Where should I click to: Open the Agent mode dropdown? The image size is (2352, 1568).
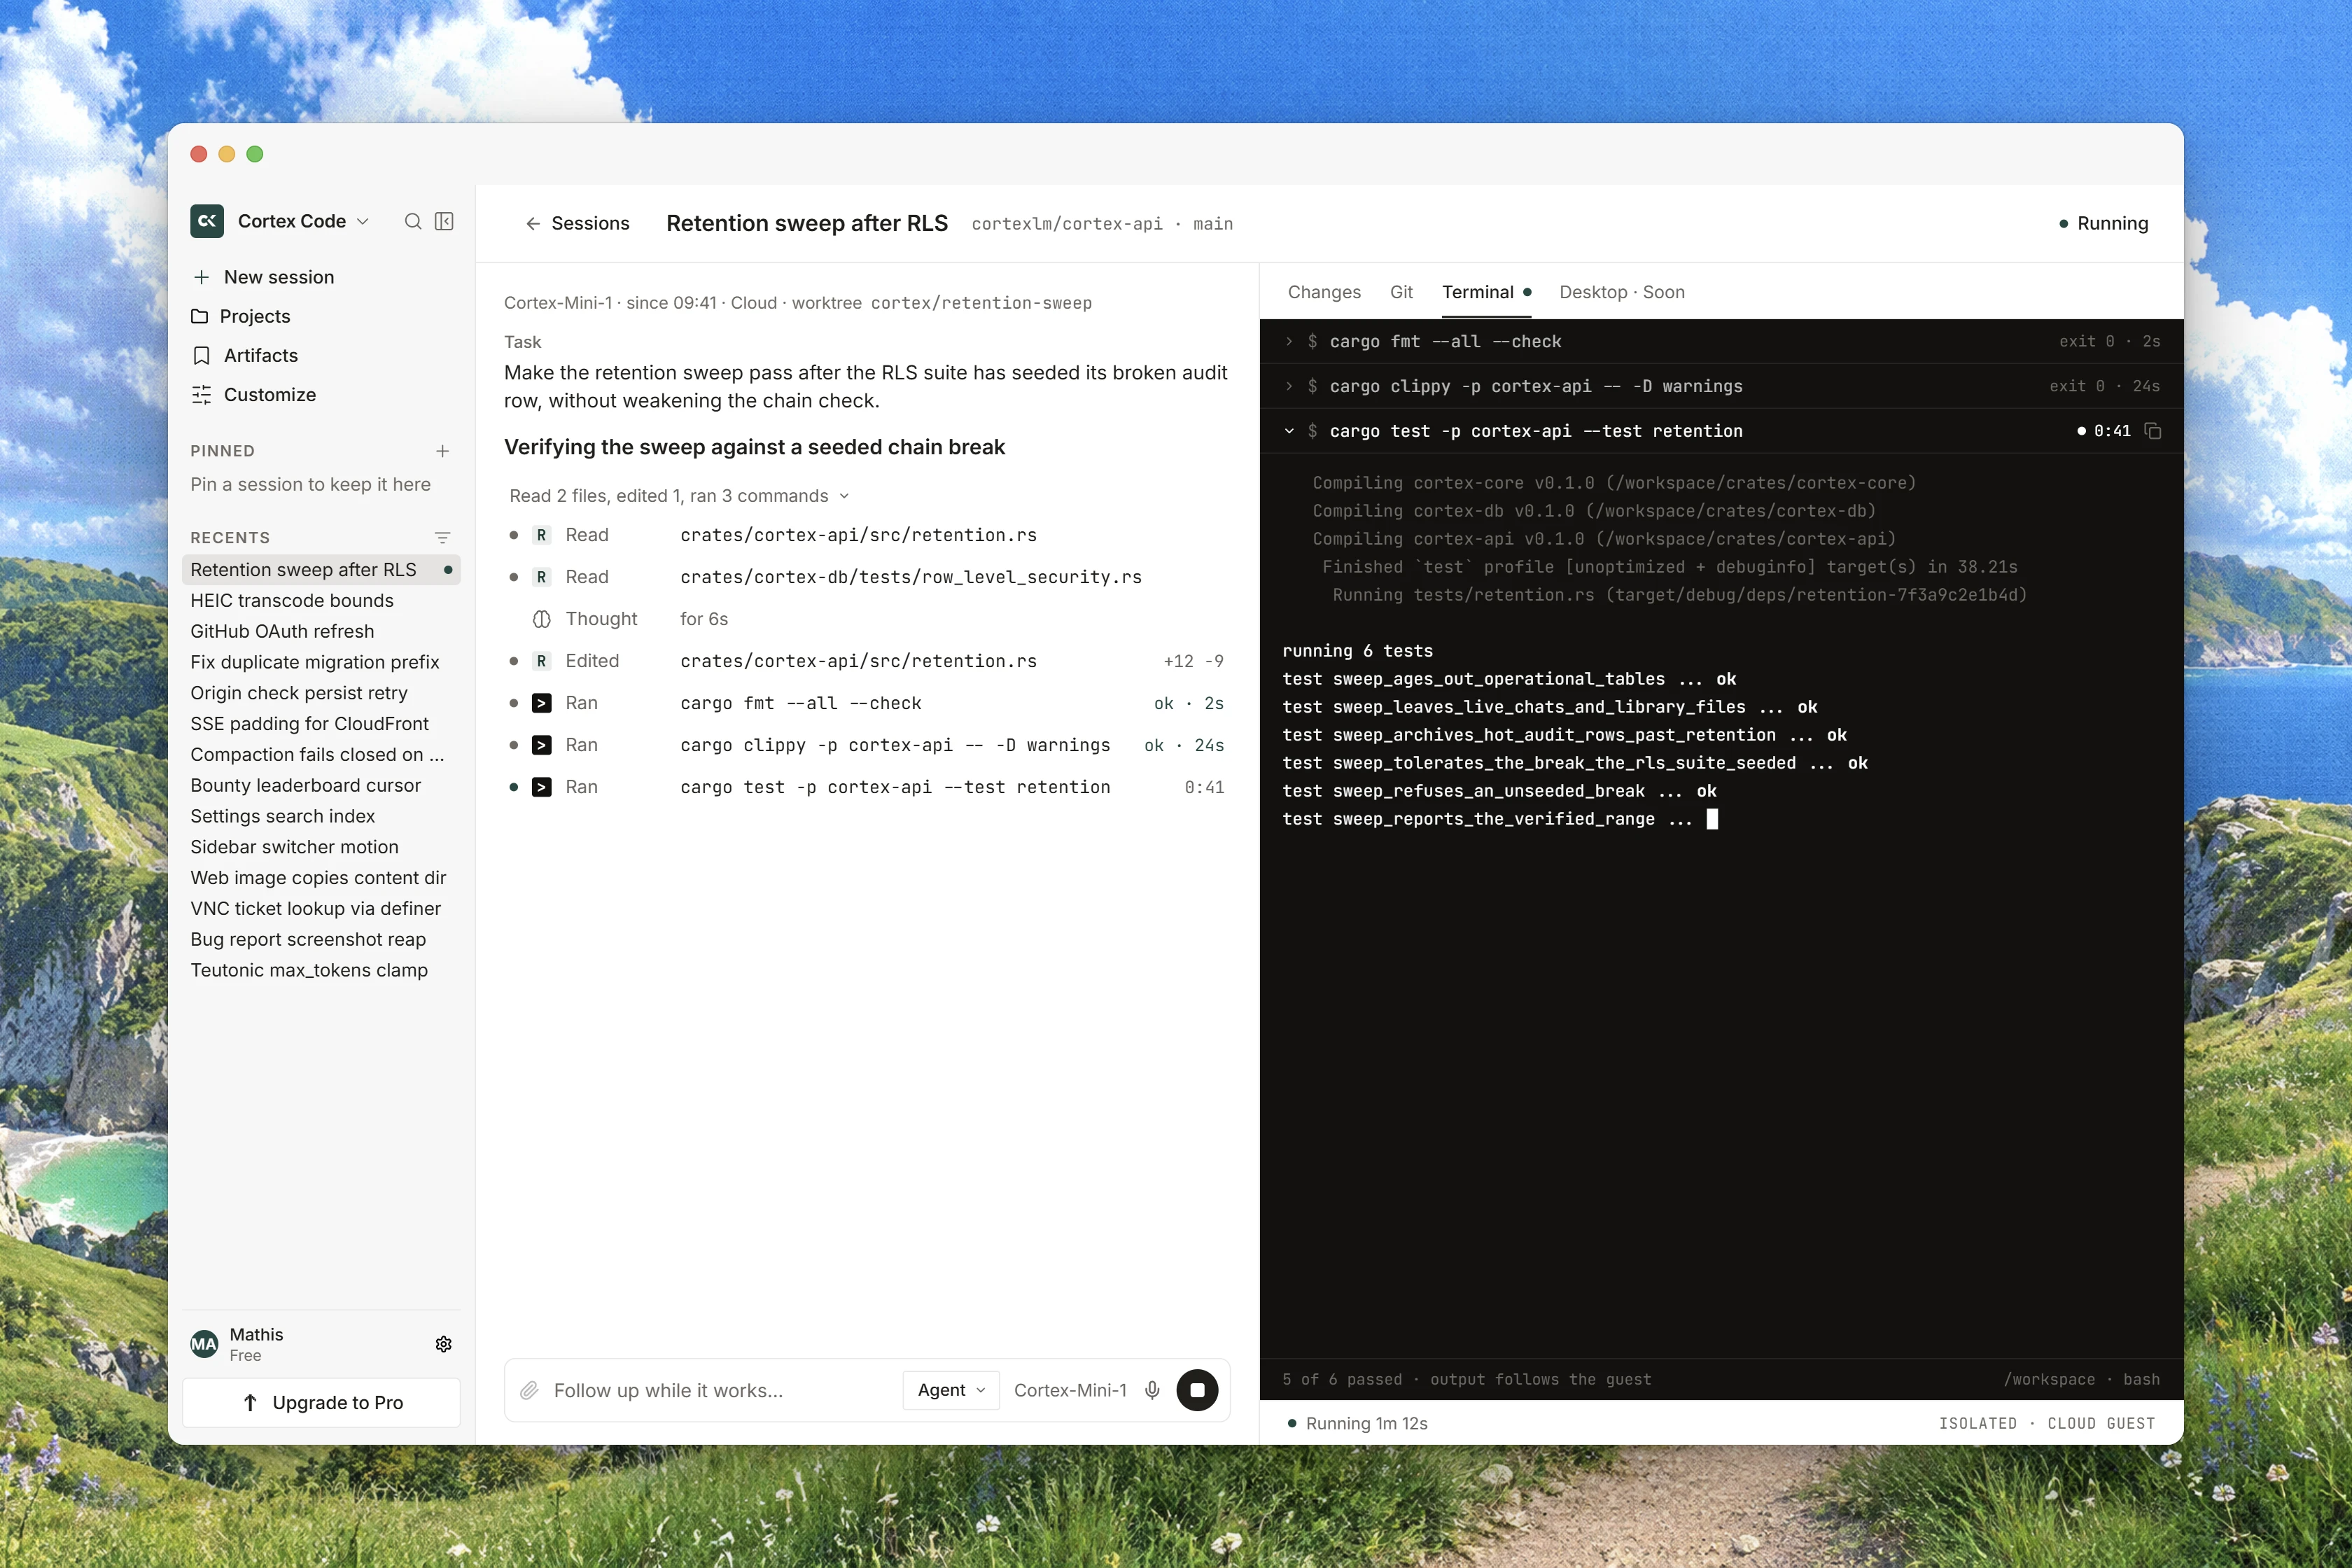(x=950, y=1390)
